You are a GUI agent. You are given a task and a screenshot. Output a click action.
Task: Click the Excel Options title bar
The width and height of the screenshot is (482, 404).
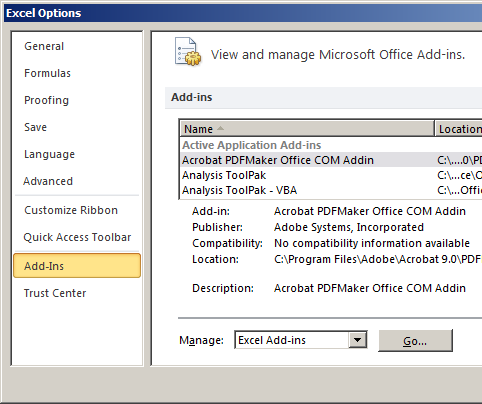tap(243, 13)
